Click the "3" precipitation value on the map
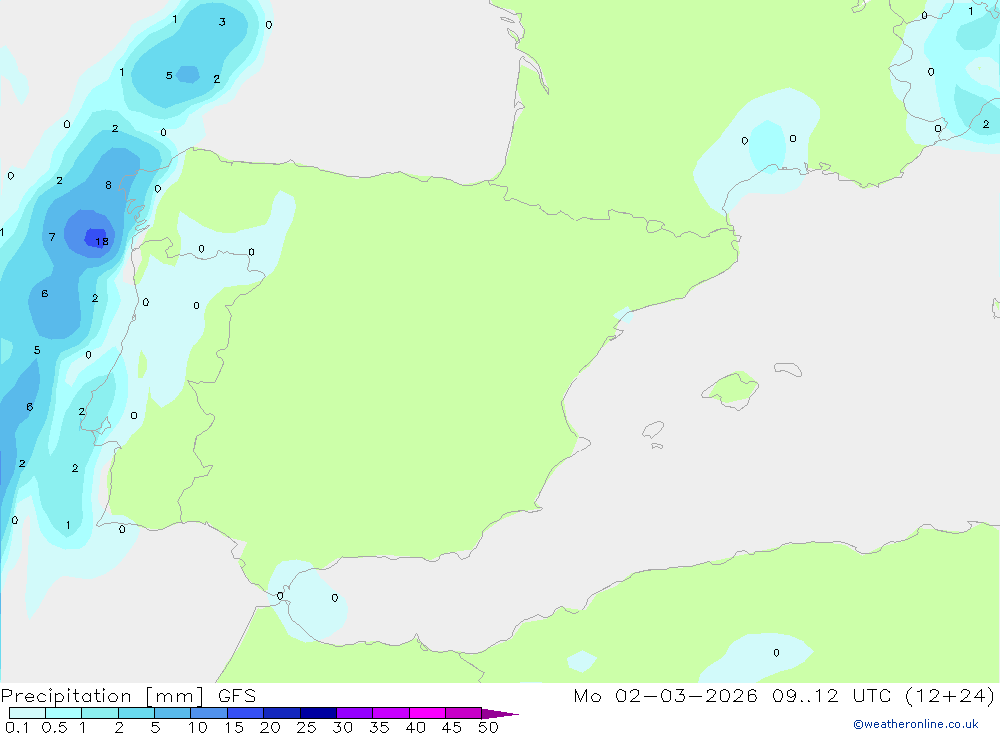This screenshot has height=733, width=1000. (222, 22)
